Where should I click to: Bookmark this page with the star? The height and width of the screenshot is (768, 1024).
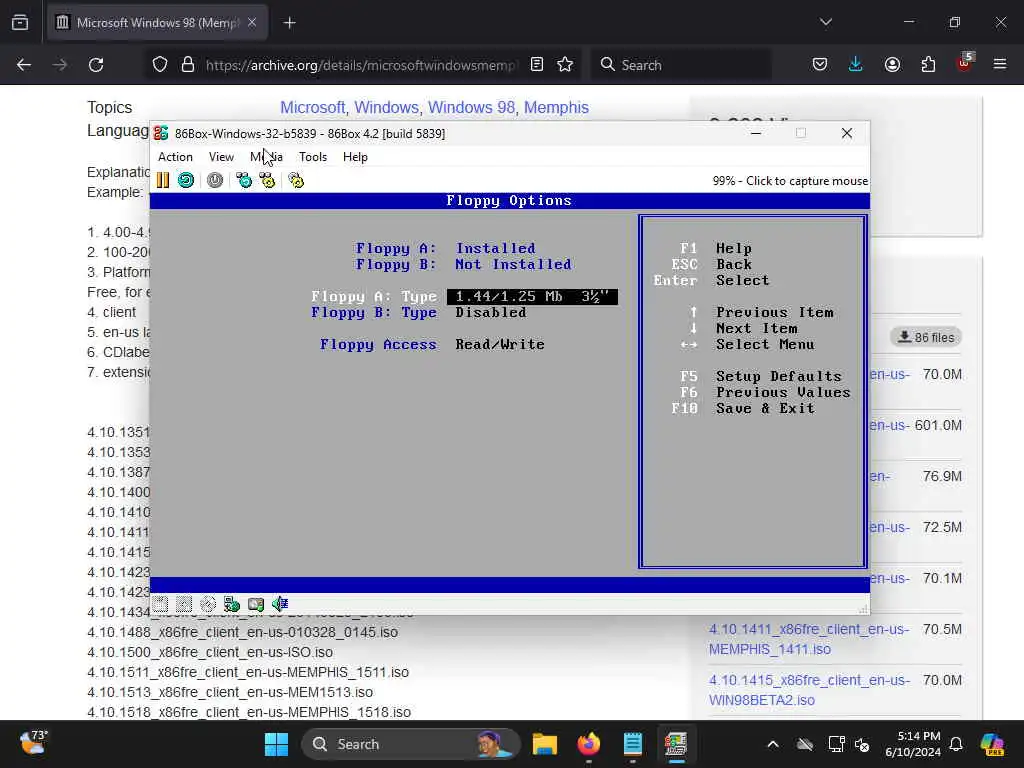(565, 64)
